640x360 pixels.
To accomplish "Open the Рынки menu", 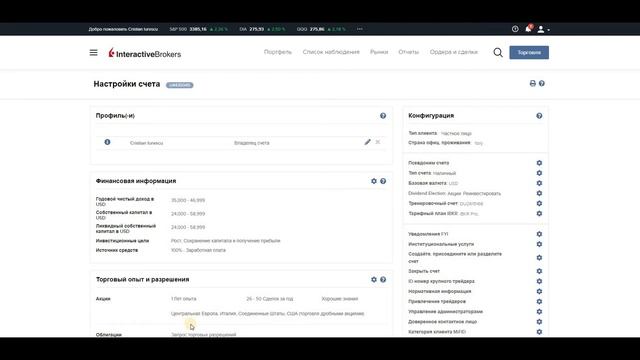I will click(x=379, y=52).
